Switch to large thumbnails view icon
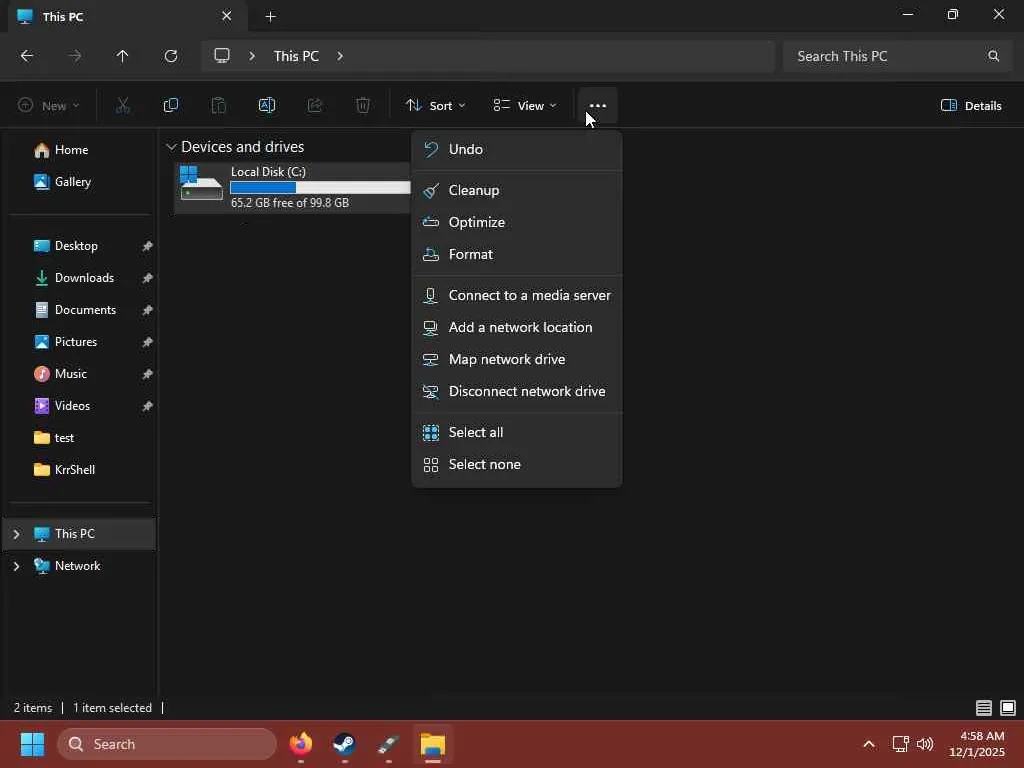 point(1007,708)
